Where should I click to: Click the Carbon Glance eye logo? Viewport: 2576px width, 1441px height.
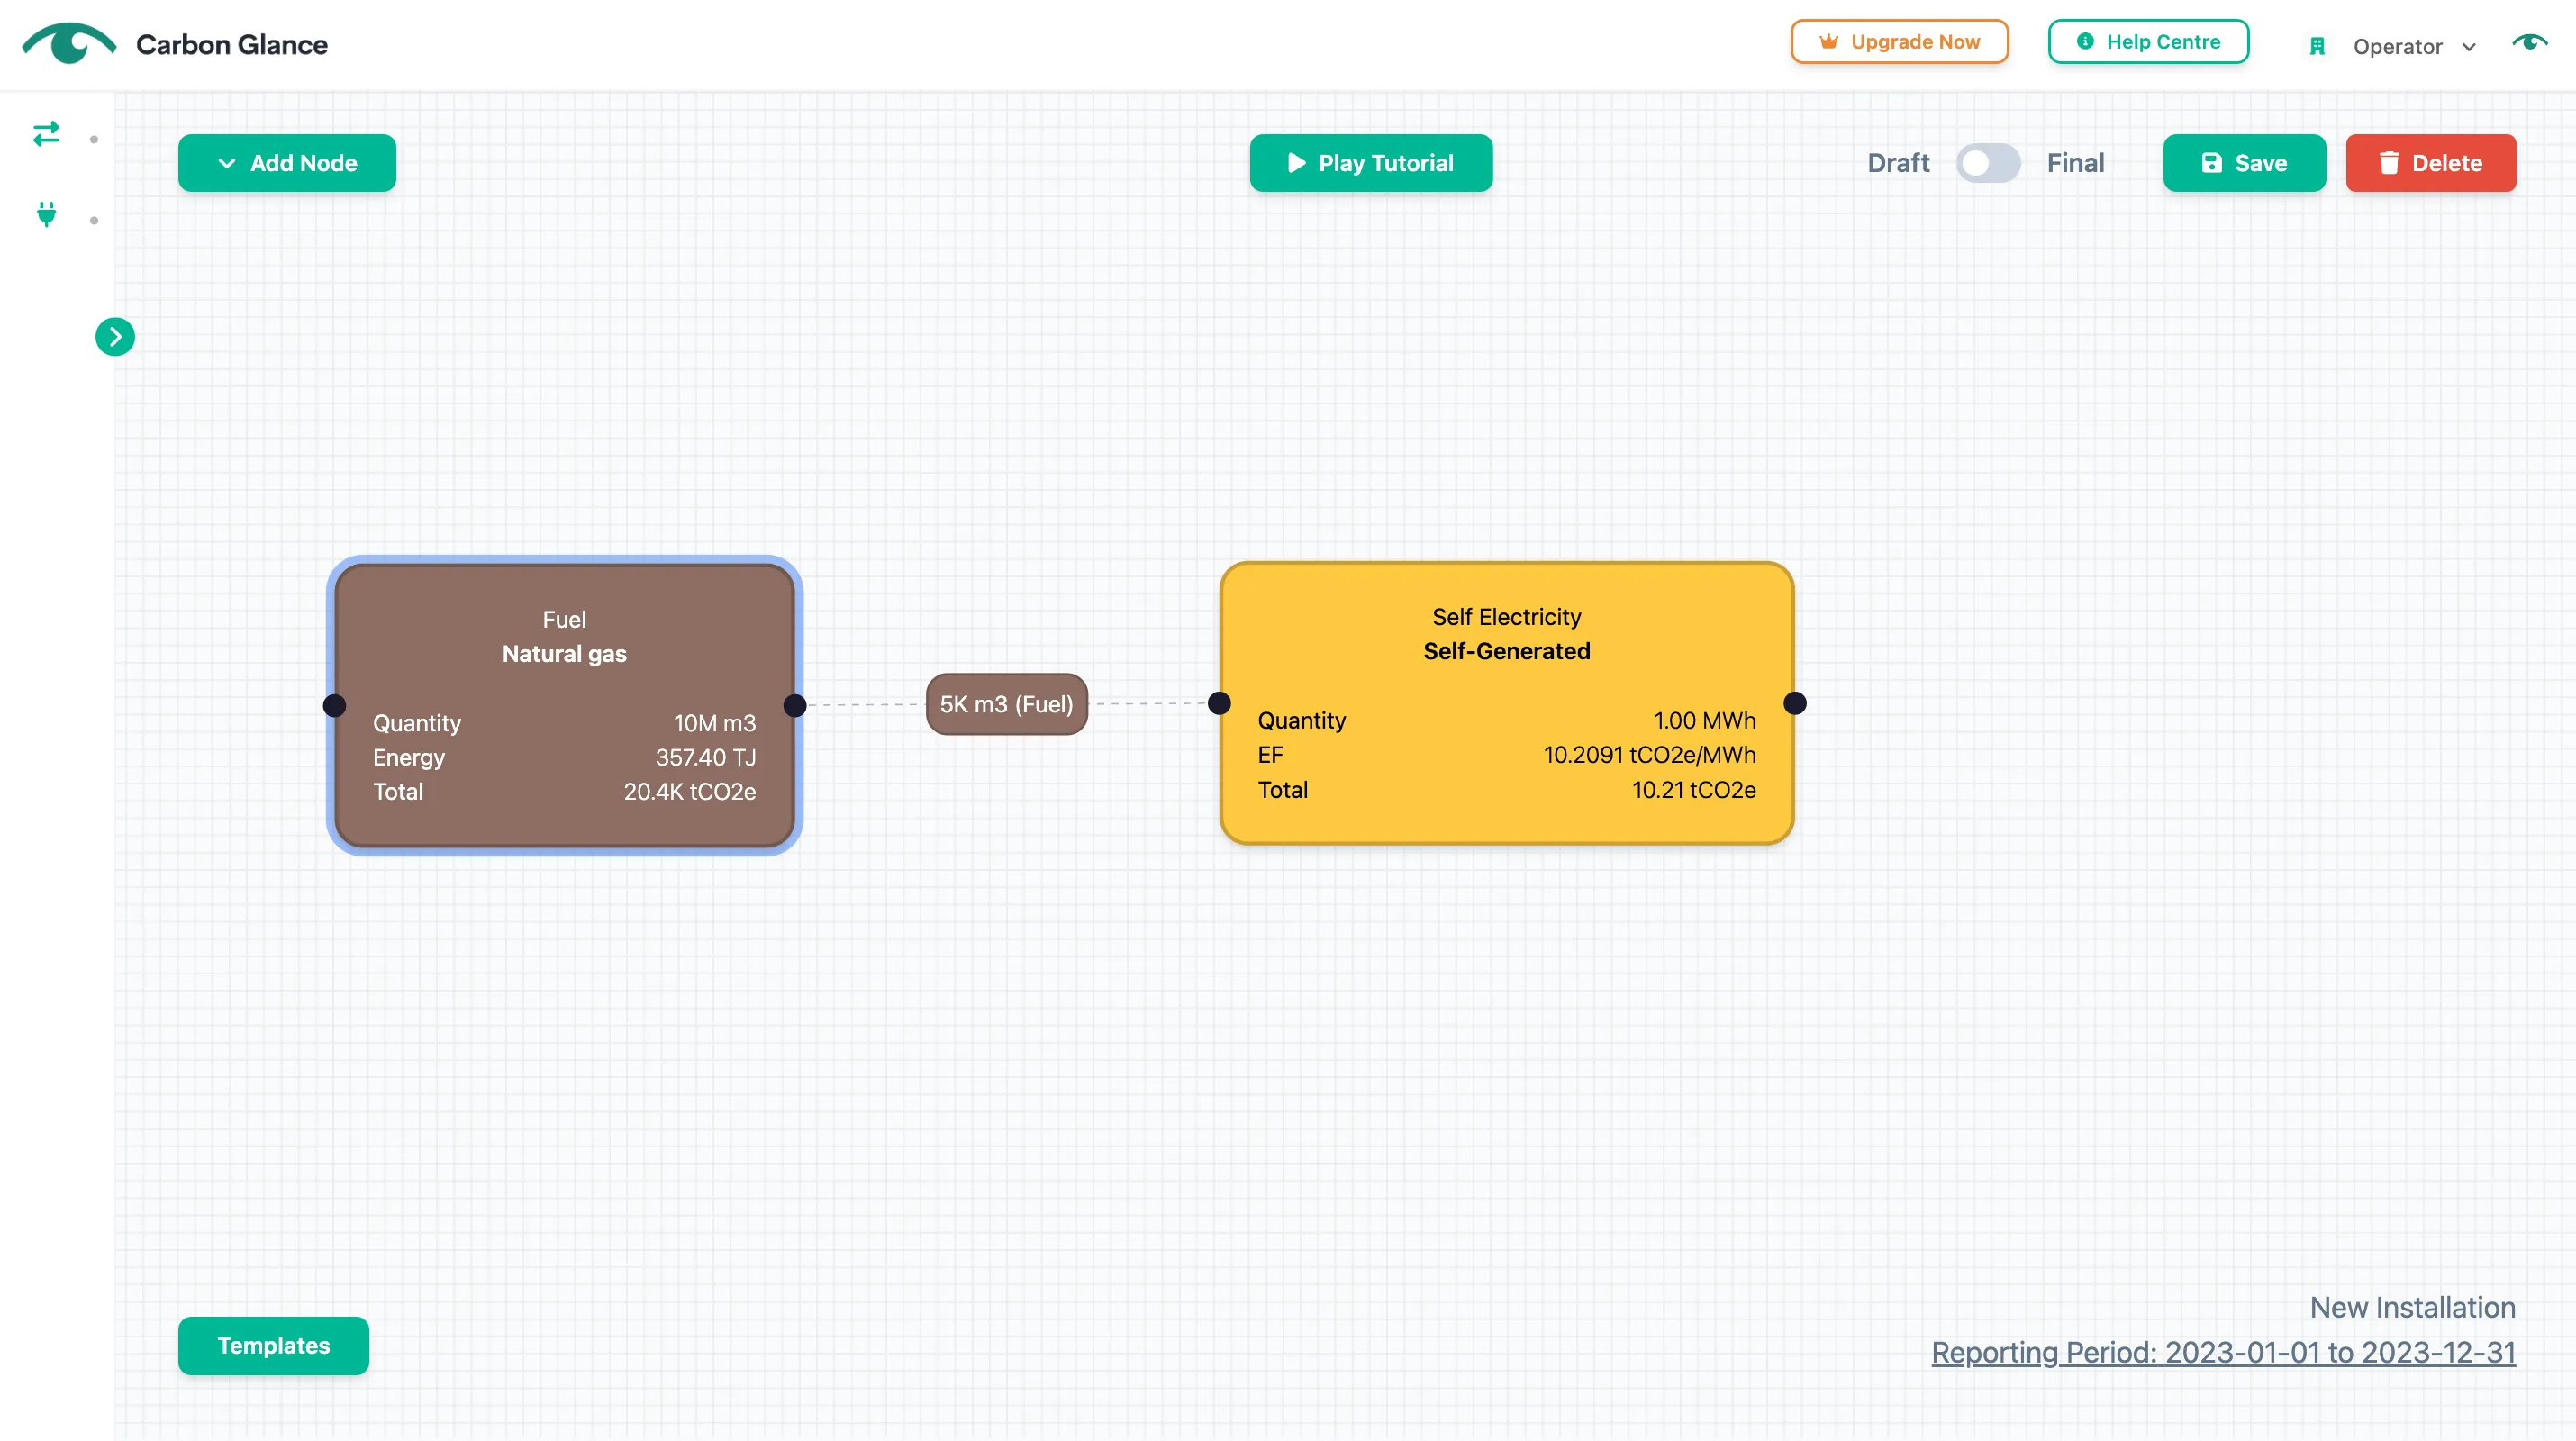pyautogui.click(x=69, y=43)
